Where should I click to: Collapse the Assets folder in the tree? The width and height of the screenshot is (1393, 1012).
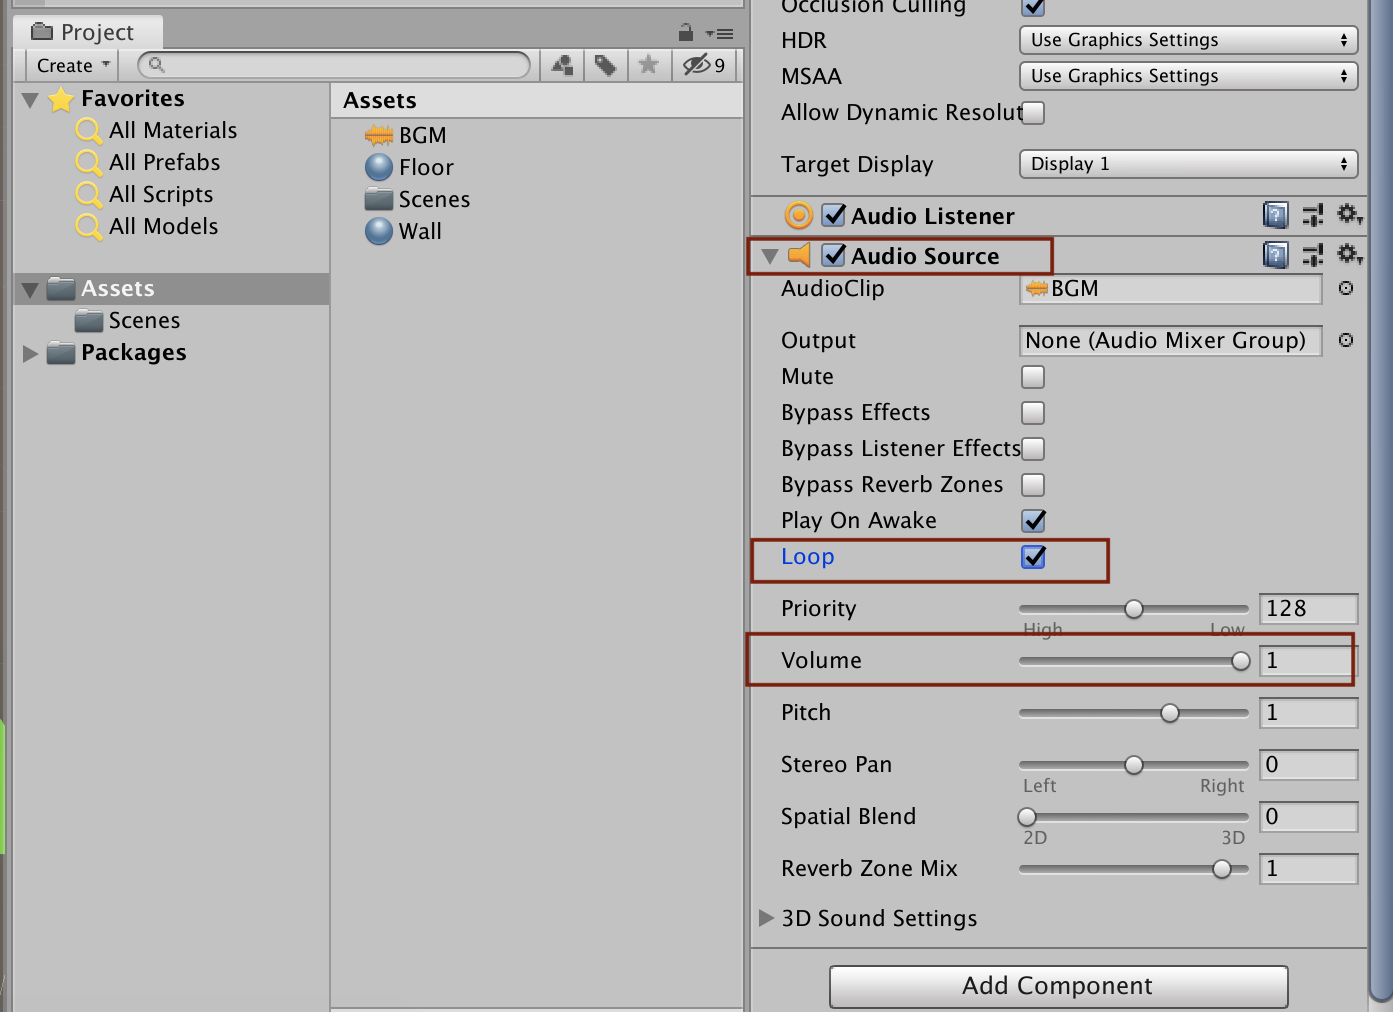tap(28, 288)
